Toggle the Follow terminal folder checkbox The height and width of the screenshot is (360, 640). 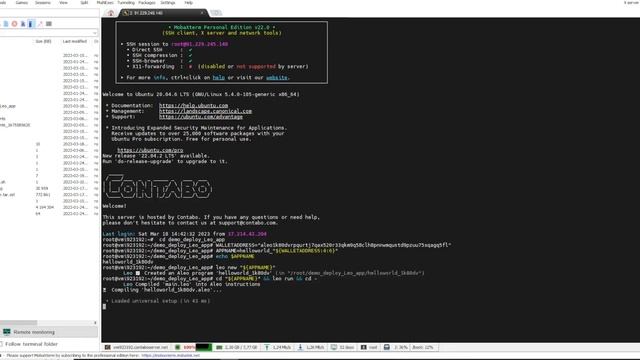(1, 344)
